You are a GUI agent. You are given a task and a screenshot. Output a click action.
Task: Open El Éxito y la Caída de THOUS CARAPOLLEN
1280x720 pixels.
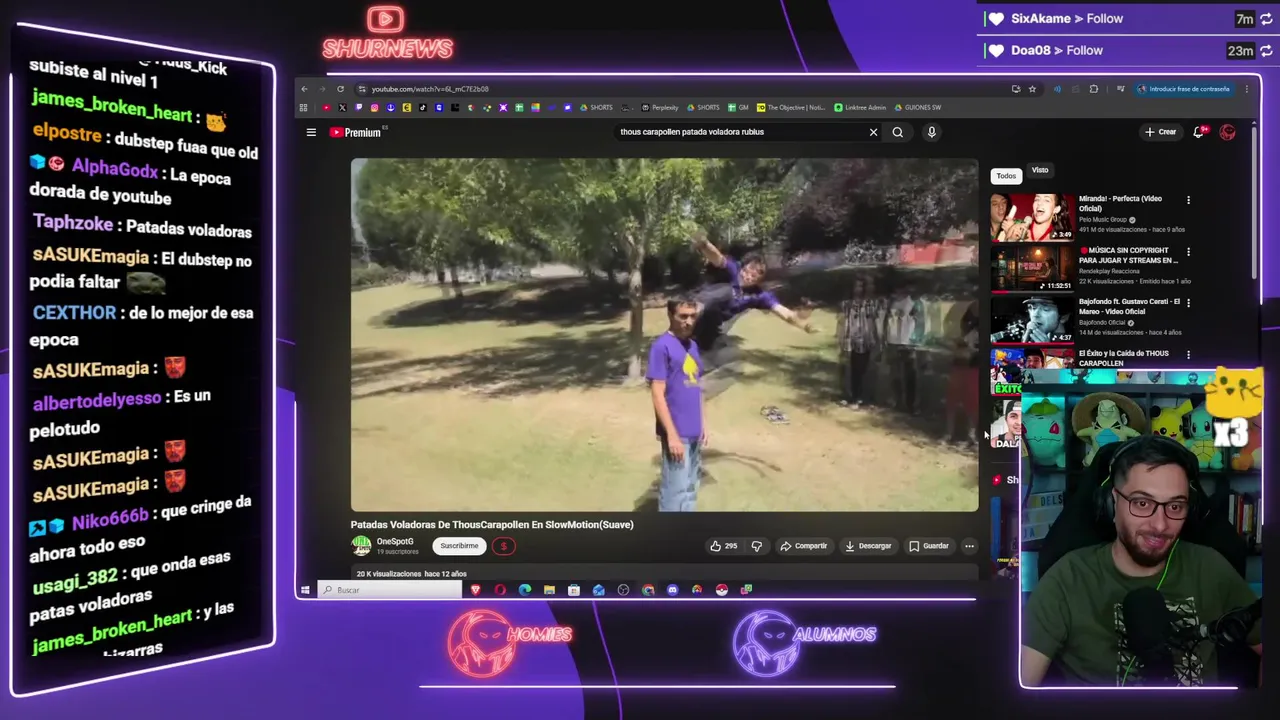(x=1123, y=358)
